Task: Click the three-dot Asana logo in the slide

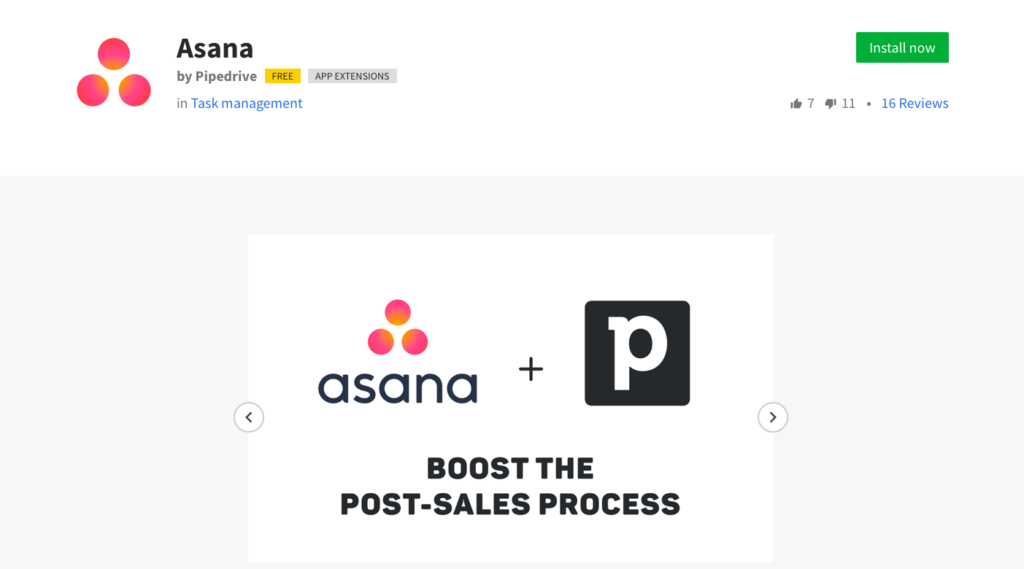Action: pos(397,328)
